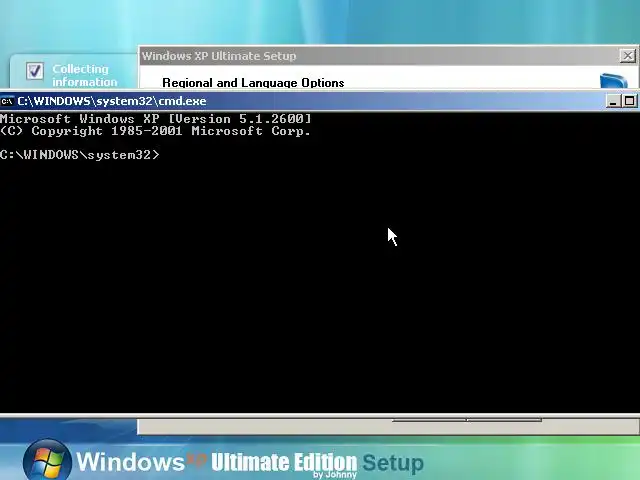Click the C:\WINDOWS\system32> command prompt line

(80, 155)
